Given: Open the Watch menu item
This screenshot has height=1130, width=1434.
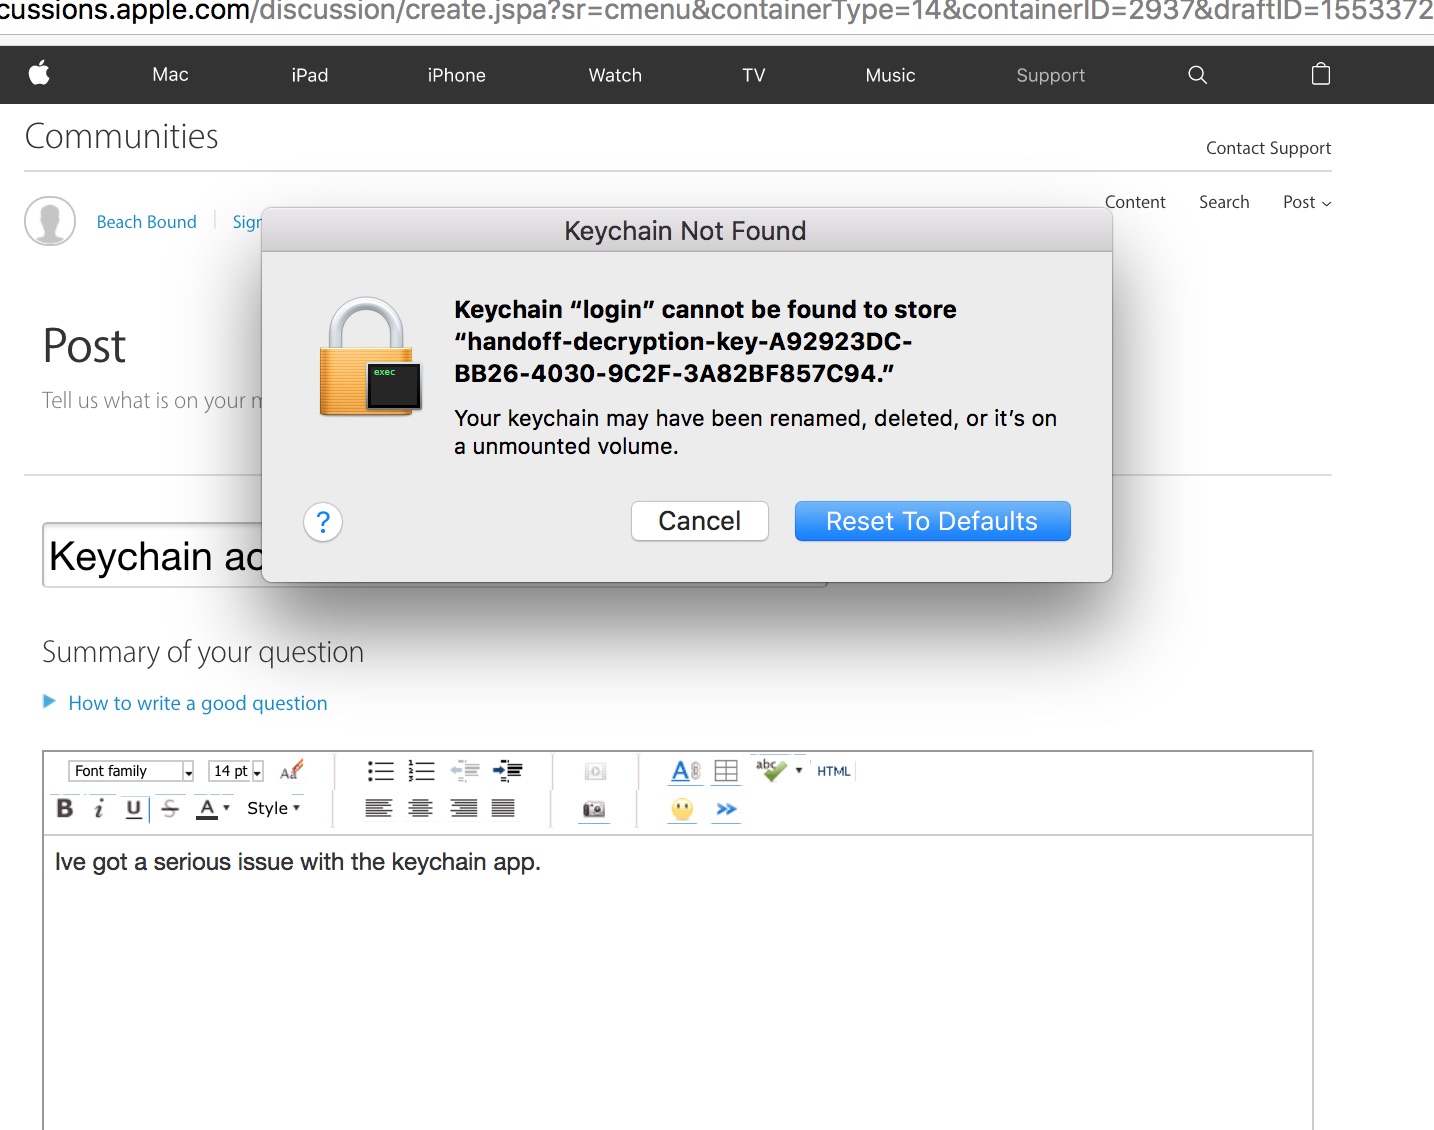Looking at the screenshot, I should [x=615, y=75].
